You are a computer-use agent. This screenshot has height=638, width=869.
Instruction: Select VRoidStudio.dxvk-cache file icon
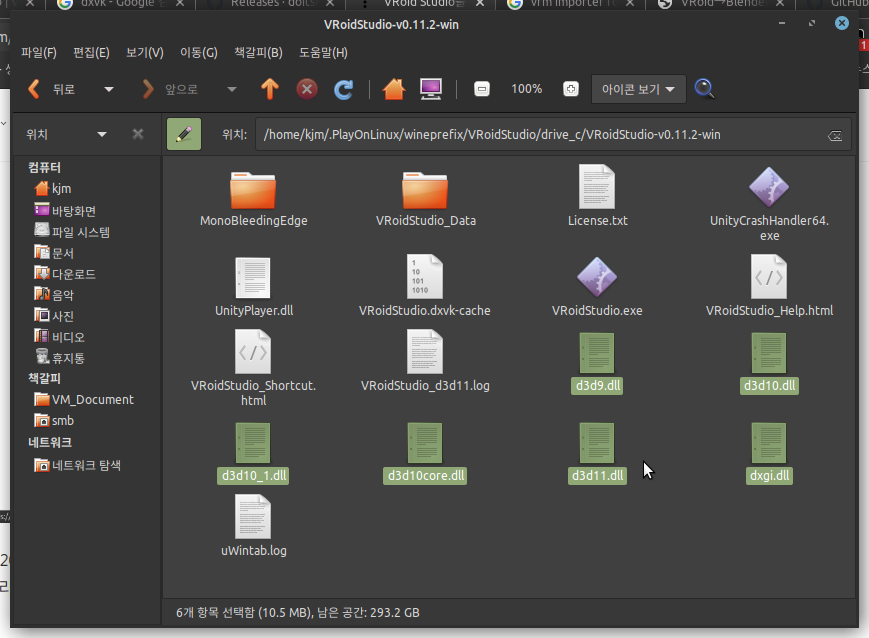tap(425, 277)
